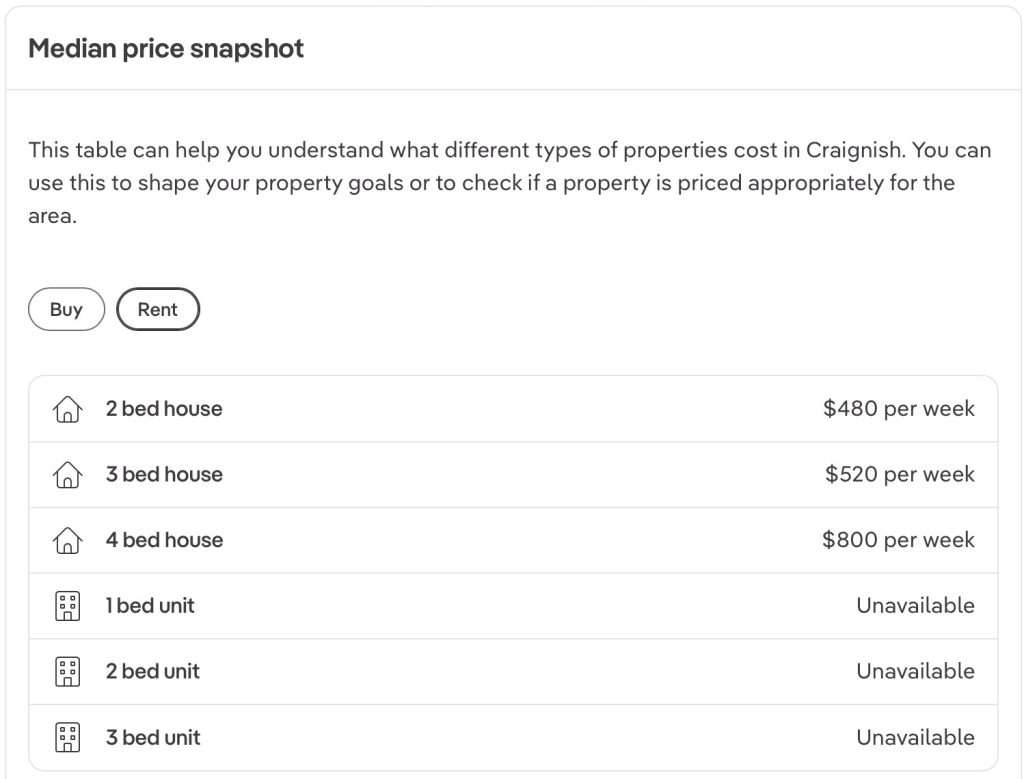
Task: Click the 2 bed house icon
Action: [66, 409]
